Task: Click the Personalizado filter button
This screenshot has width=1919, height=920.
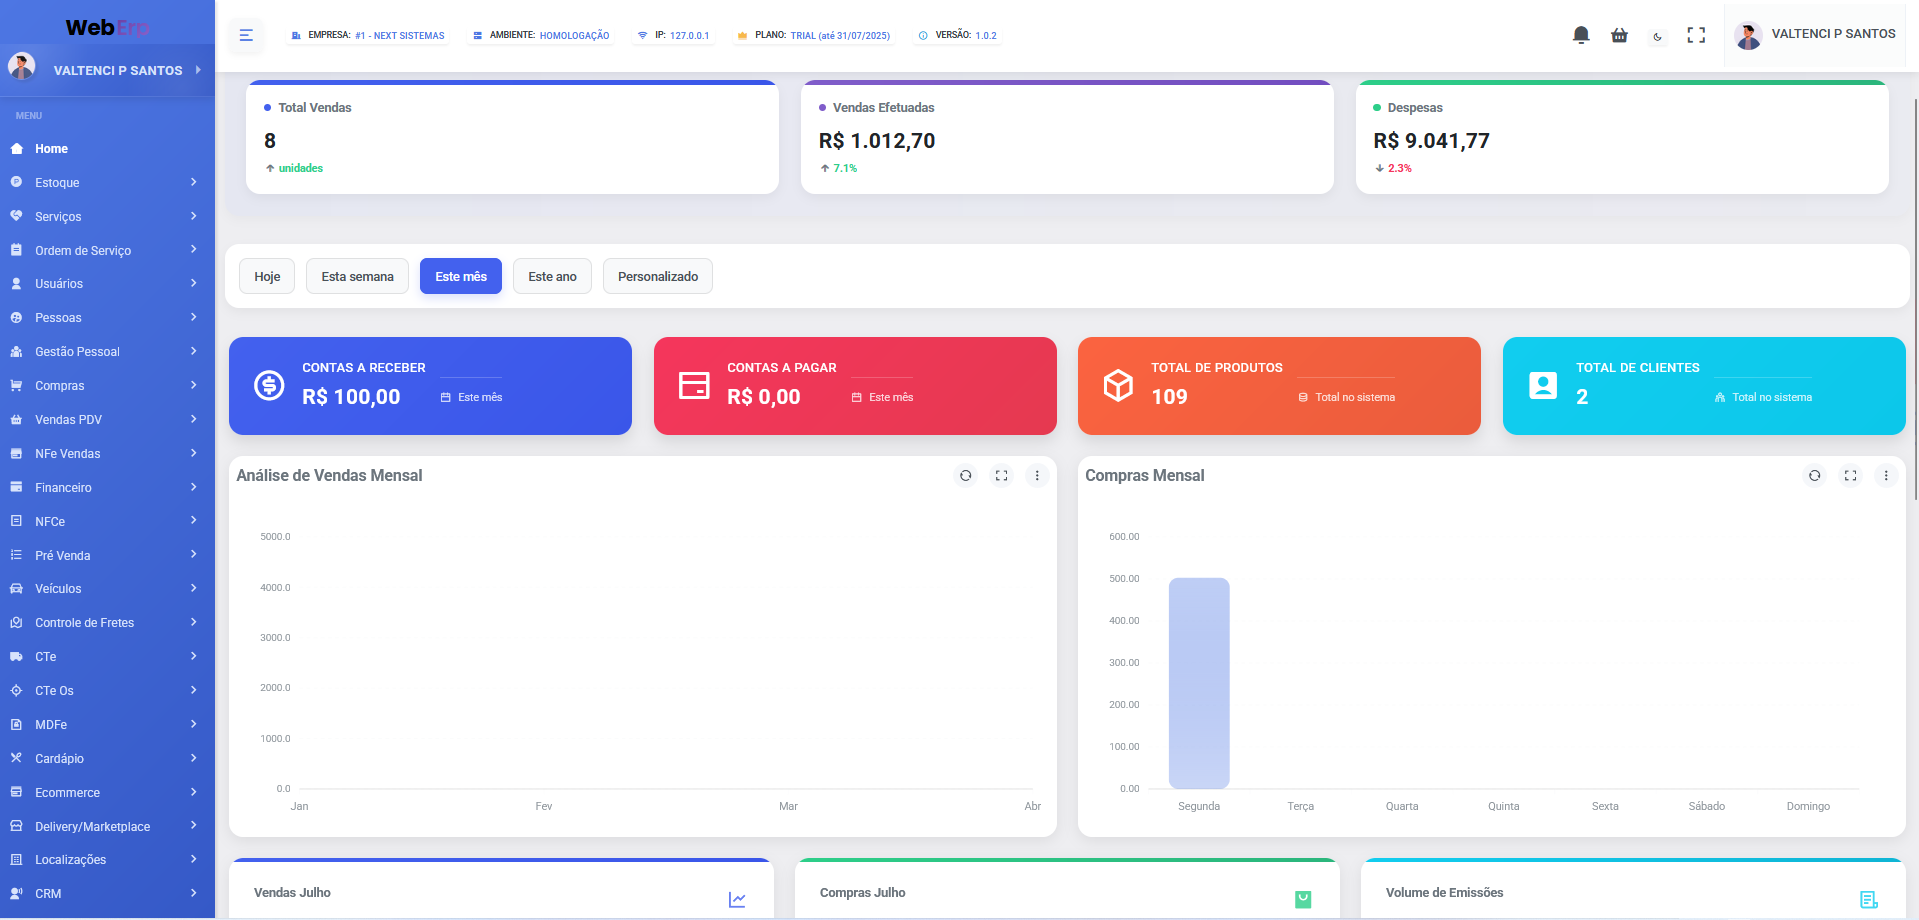Action: click(657, 277)
